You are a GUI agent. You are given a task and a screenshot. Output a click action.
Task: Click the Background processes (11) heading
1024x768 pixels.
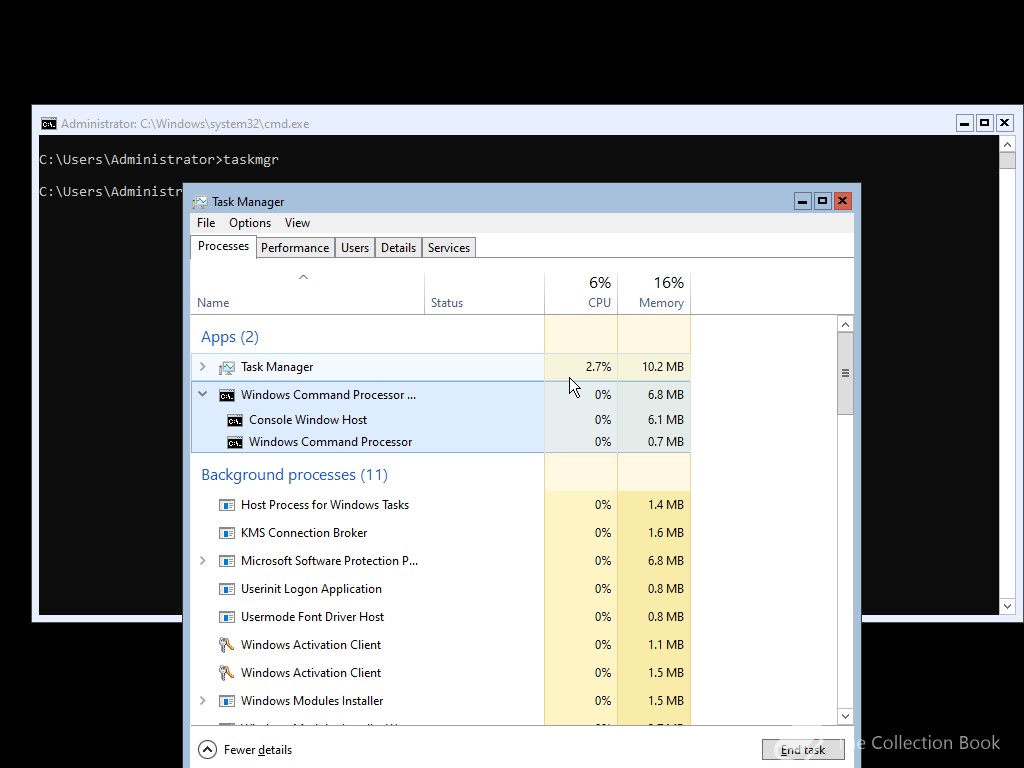point(295,475)
